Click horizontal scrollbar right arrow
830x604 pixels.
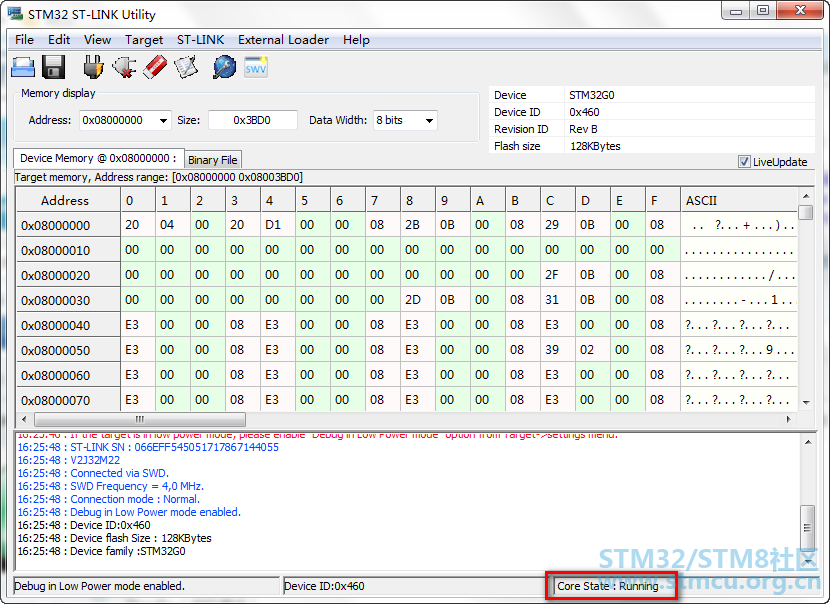[x=789, y=419]
